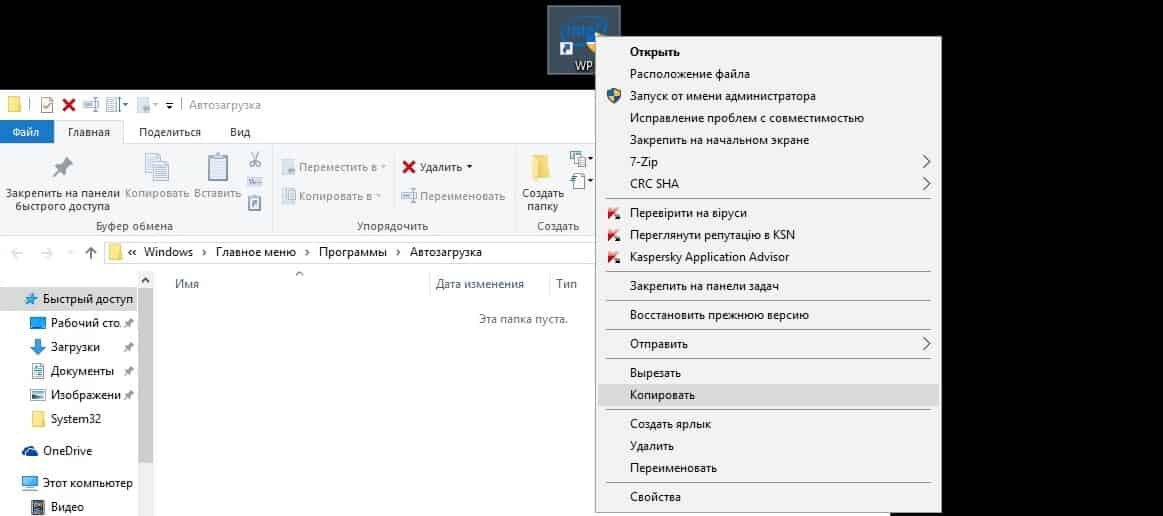
Task: Switch to the Вид ribbon tab
Action: (x=240, y=132)
